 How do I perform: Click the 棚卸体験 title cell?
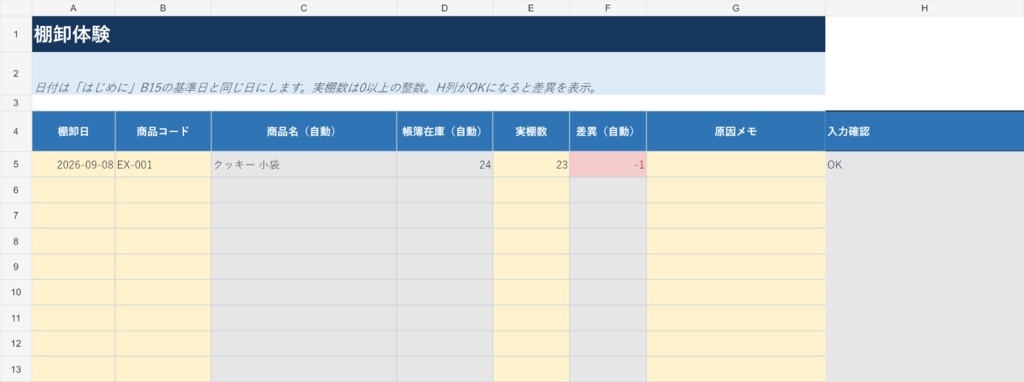[x=428, y=34]
